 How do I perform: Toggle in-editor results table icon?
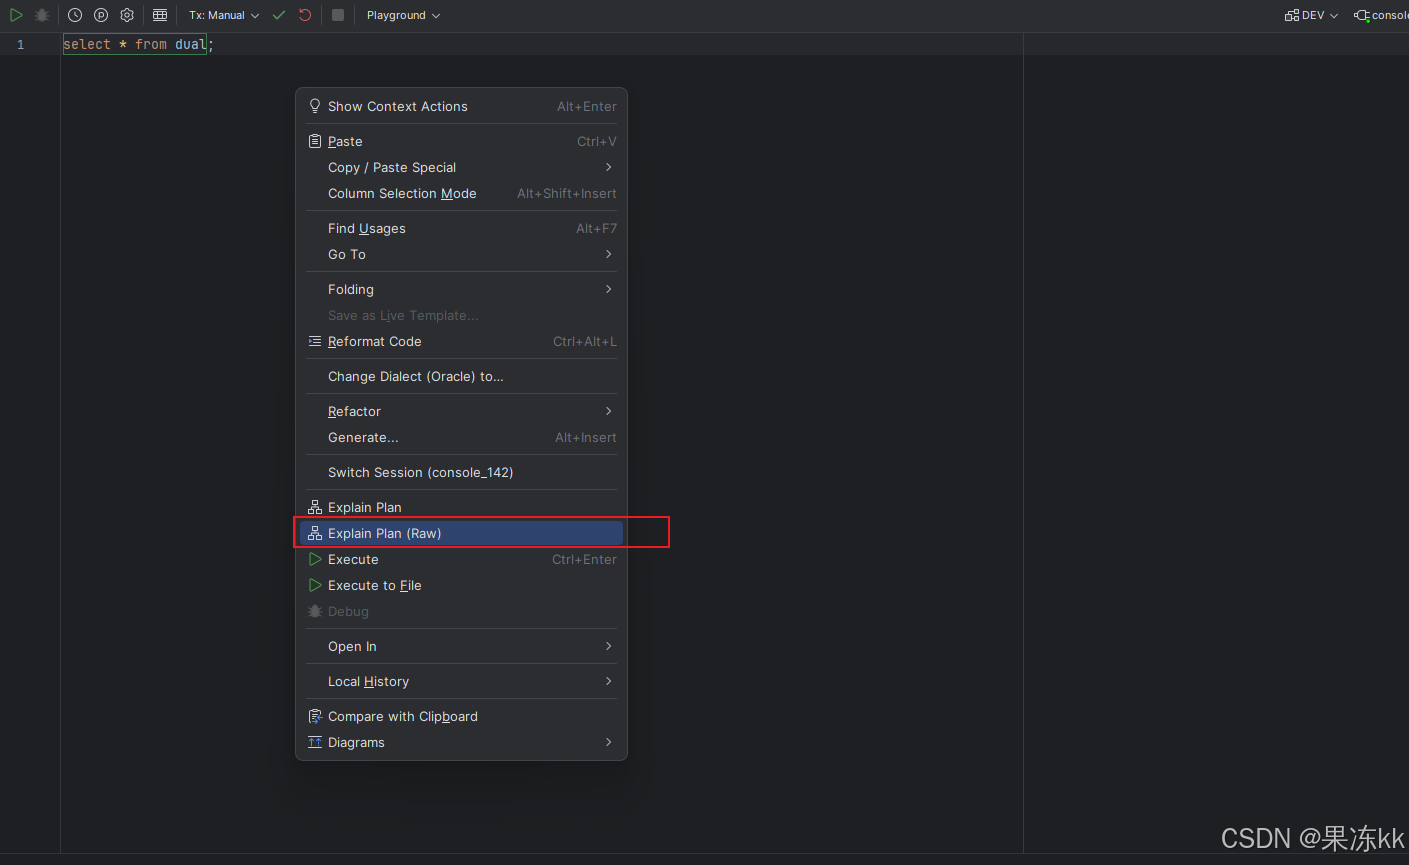point(160,15)
